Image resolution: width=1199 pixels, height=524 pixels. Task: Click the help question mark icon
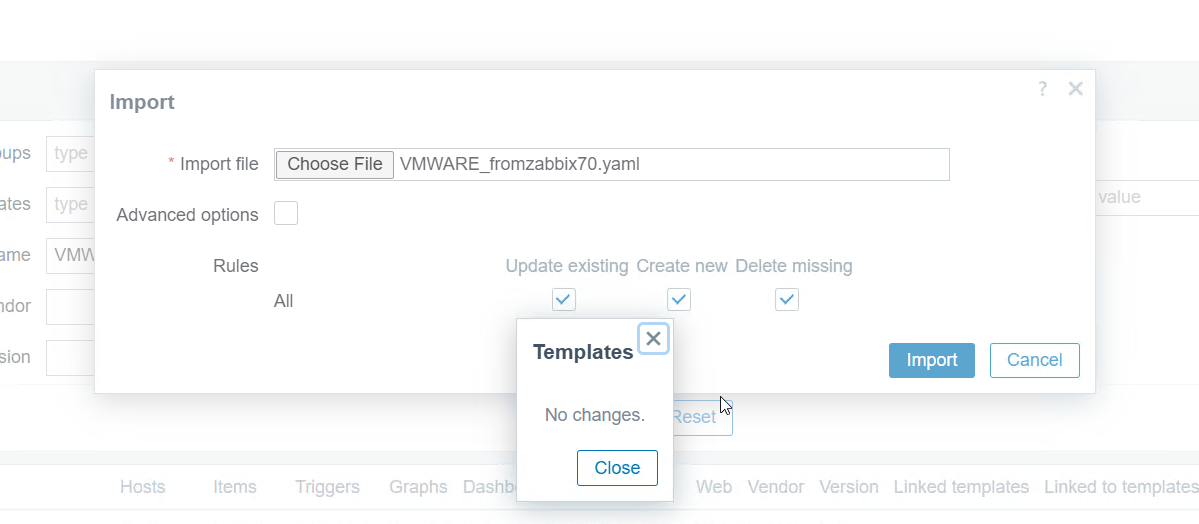1042,89
